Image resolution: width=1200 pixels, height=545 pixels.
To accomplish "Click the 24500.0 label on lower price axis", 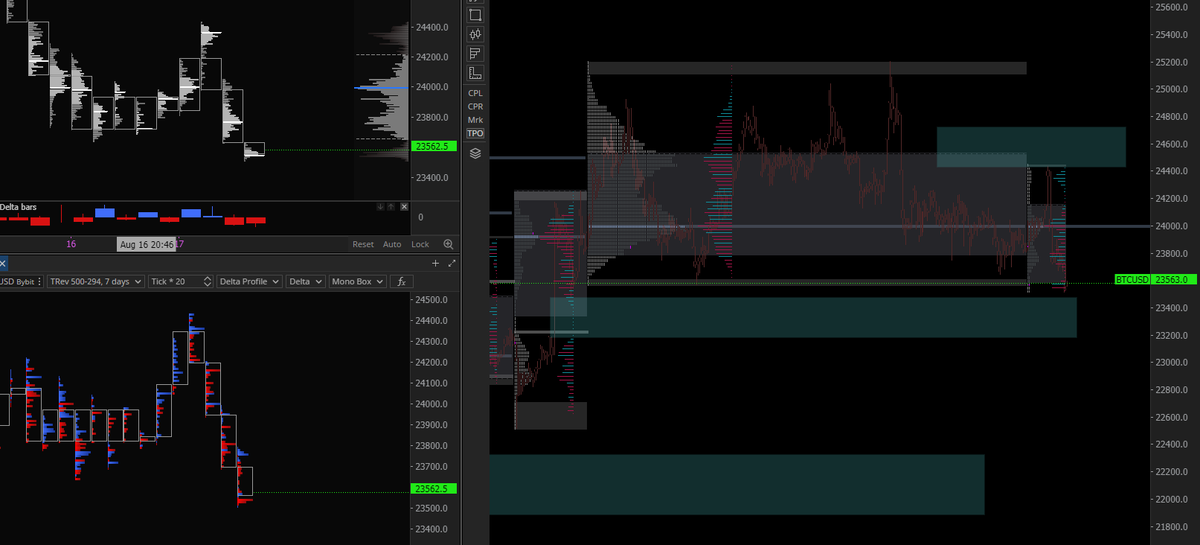I will point(432,300).
